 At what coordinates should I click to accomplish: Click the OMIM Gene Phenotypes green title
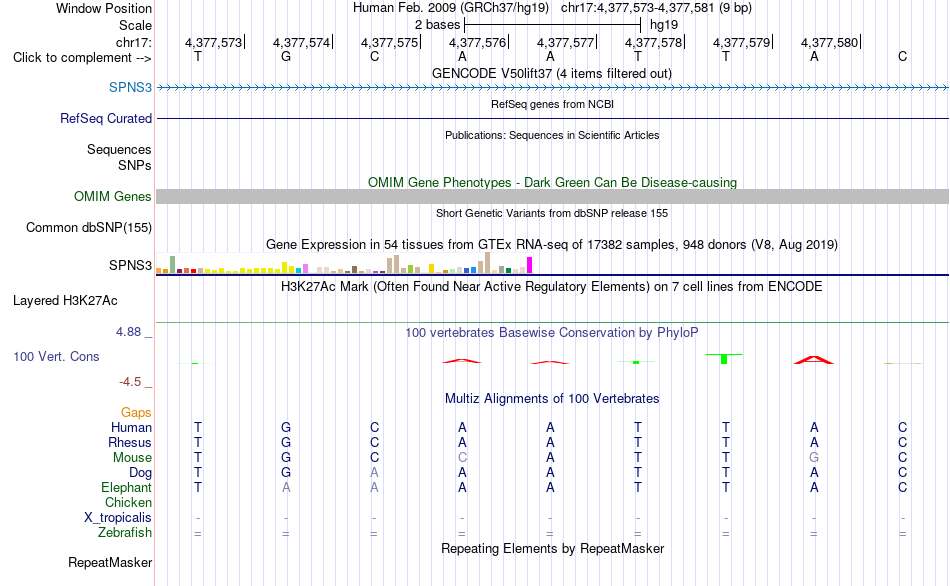coord(552,182)
